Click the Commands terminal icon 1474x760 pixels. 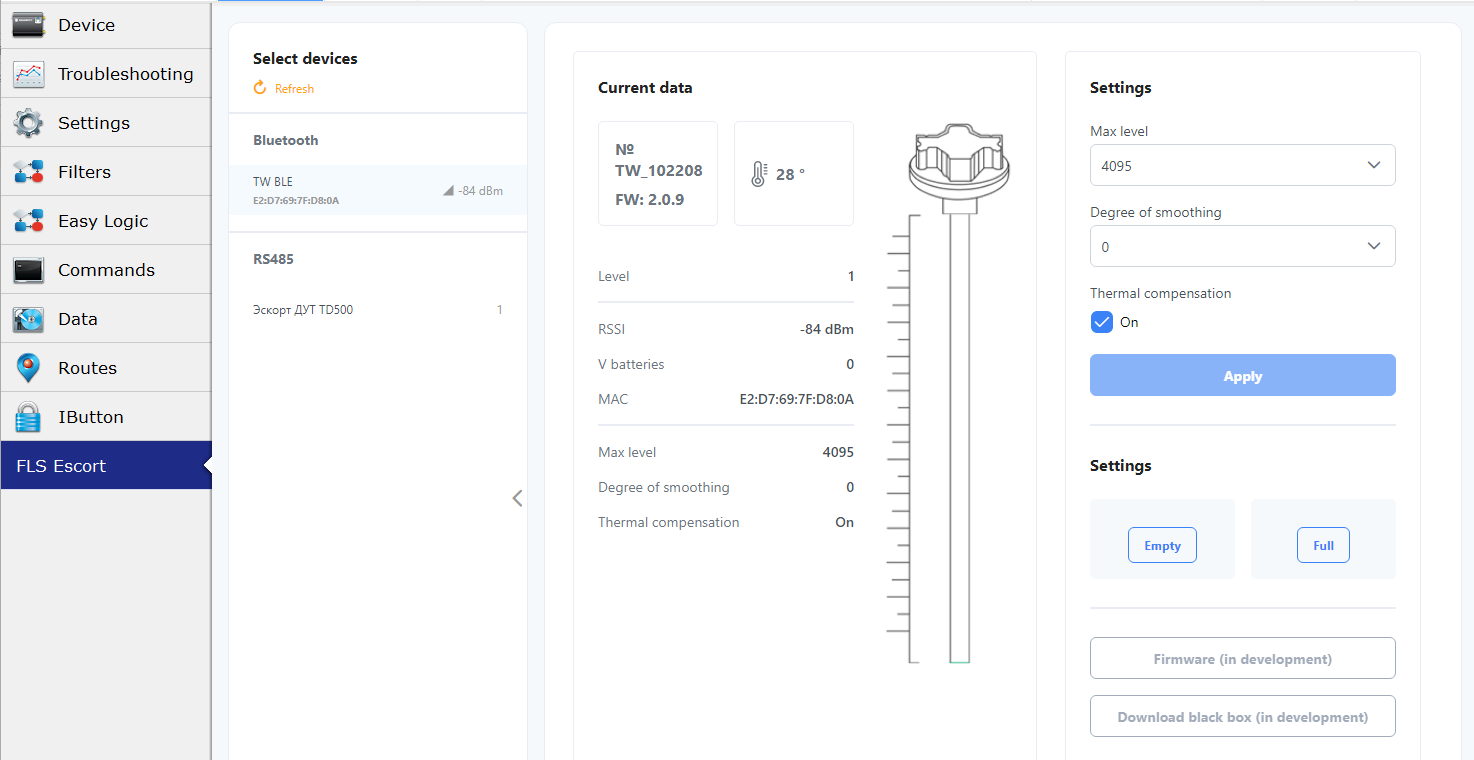pyautogui.click(x=28, y=270)
